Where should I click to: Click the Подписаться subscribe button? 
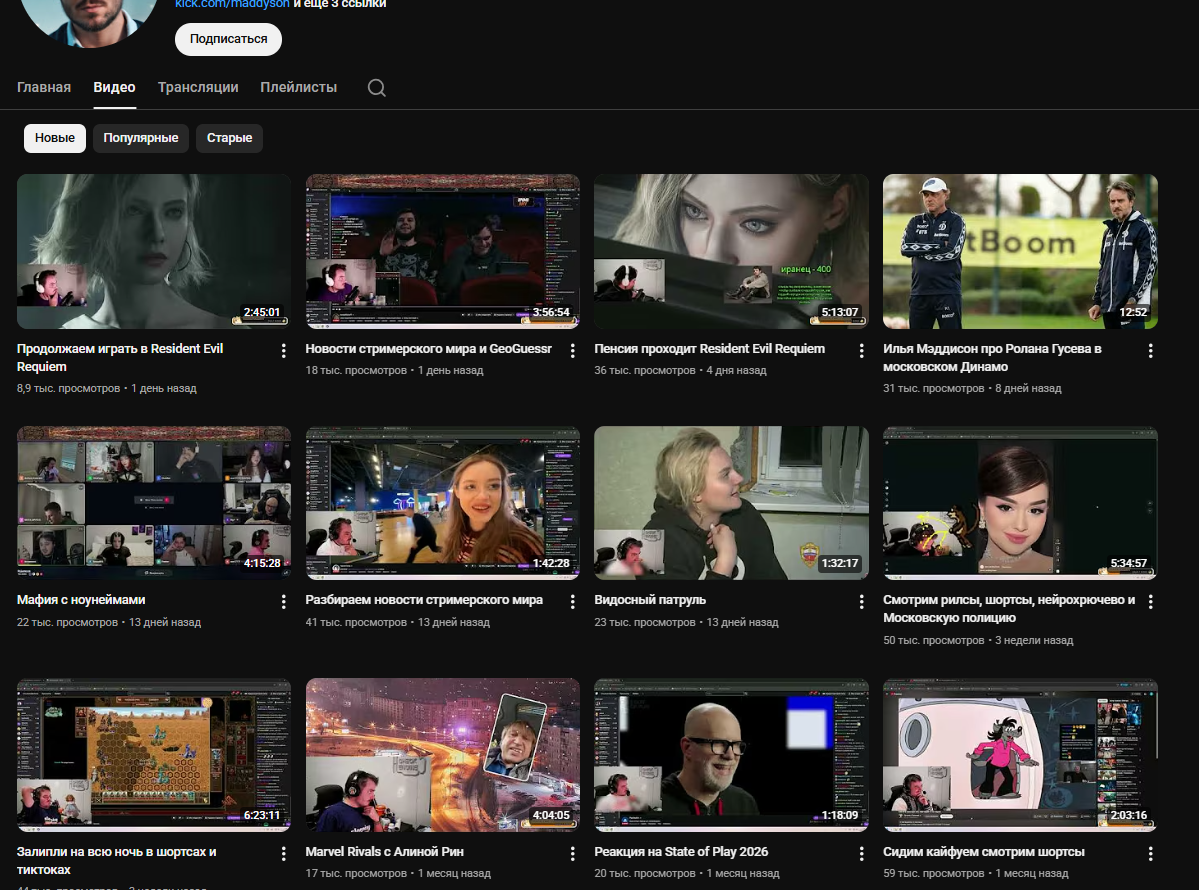[229, 39]
